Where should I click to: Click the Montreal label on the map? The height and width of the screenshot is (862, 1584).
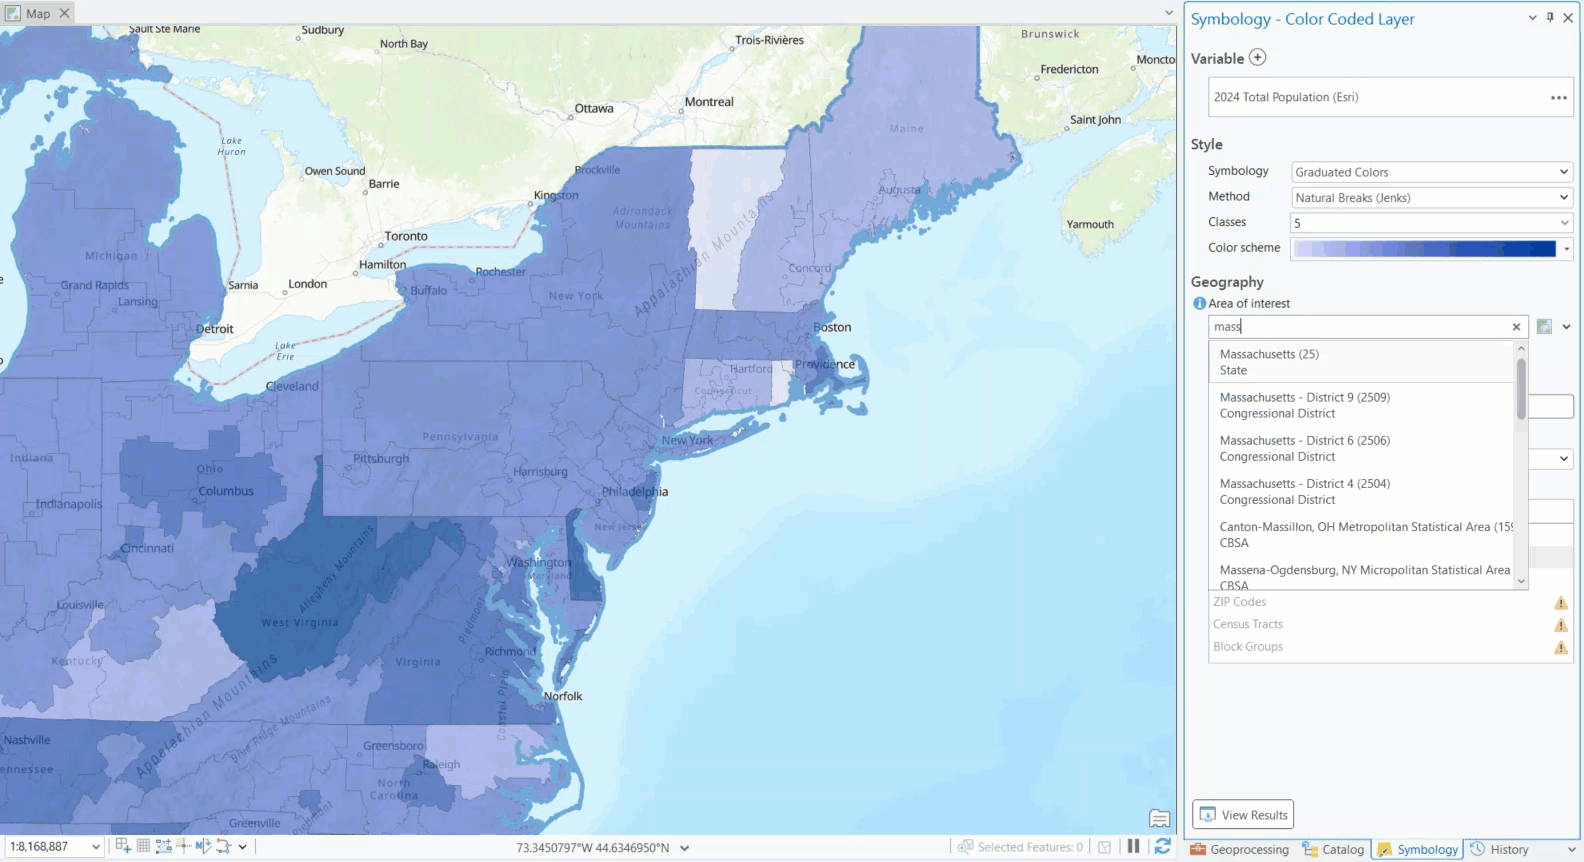point(709,102)
